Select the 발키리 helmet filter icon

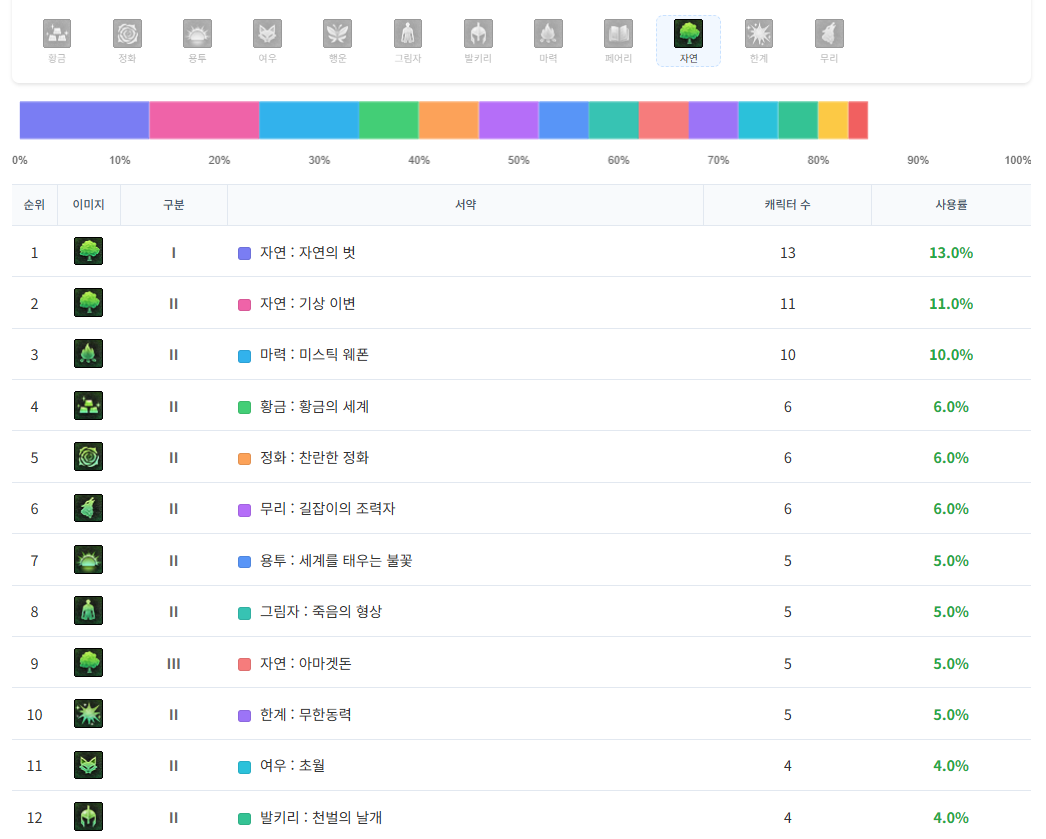pos(478,34)
